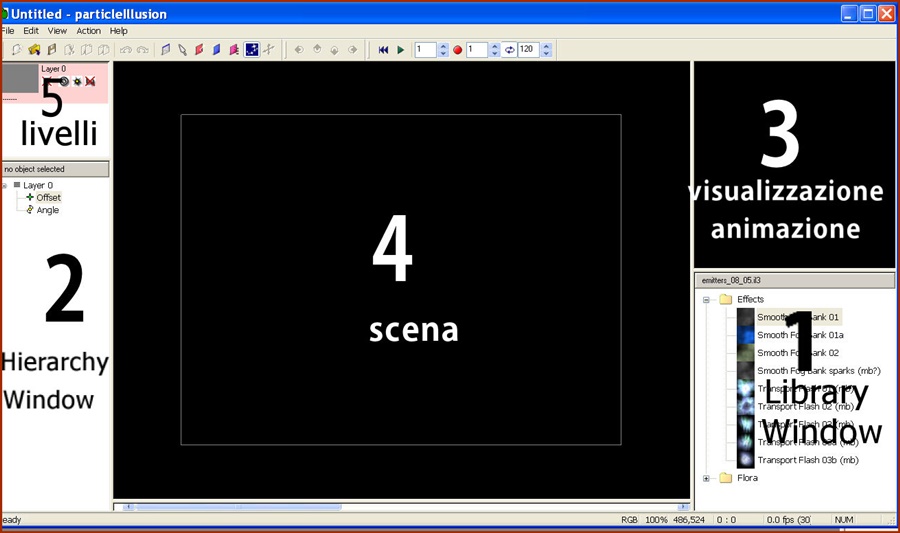This screenshot has height=533, width=900.
Task: Click the start frame field after record button
Action: 477,49
